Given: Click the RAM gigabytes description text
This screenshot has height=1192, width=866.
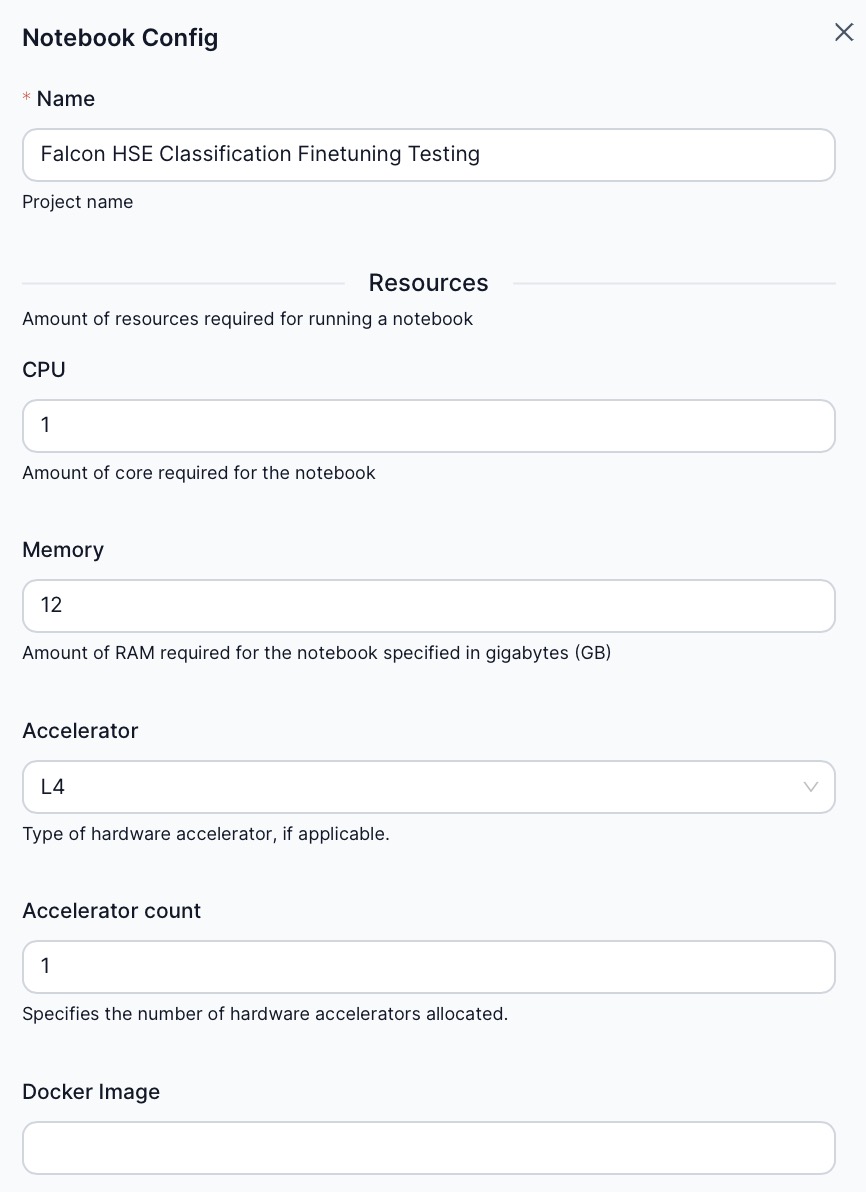Looking at the screenshot, I should [317, 652].
